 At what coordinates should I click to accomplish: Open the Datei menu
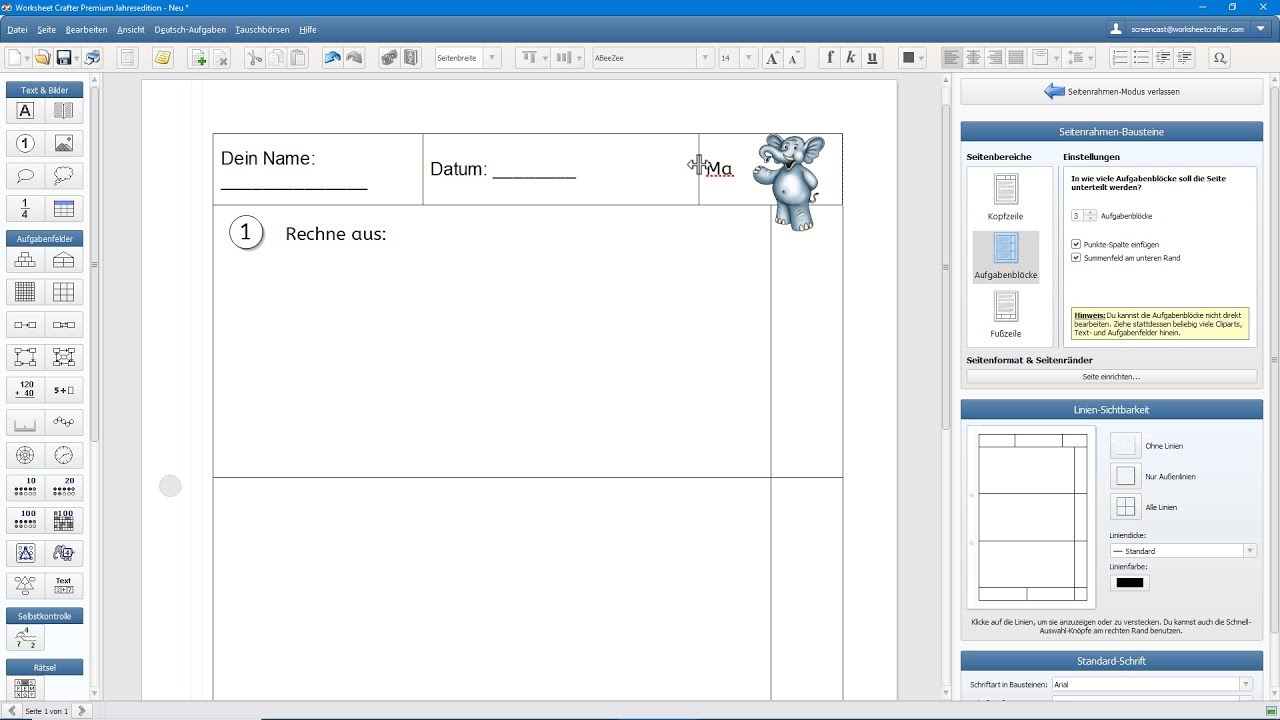17,30
